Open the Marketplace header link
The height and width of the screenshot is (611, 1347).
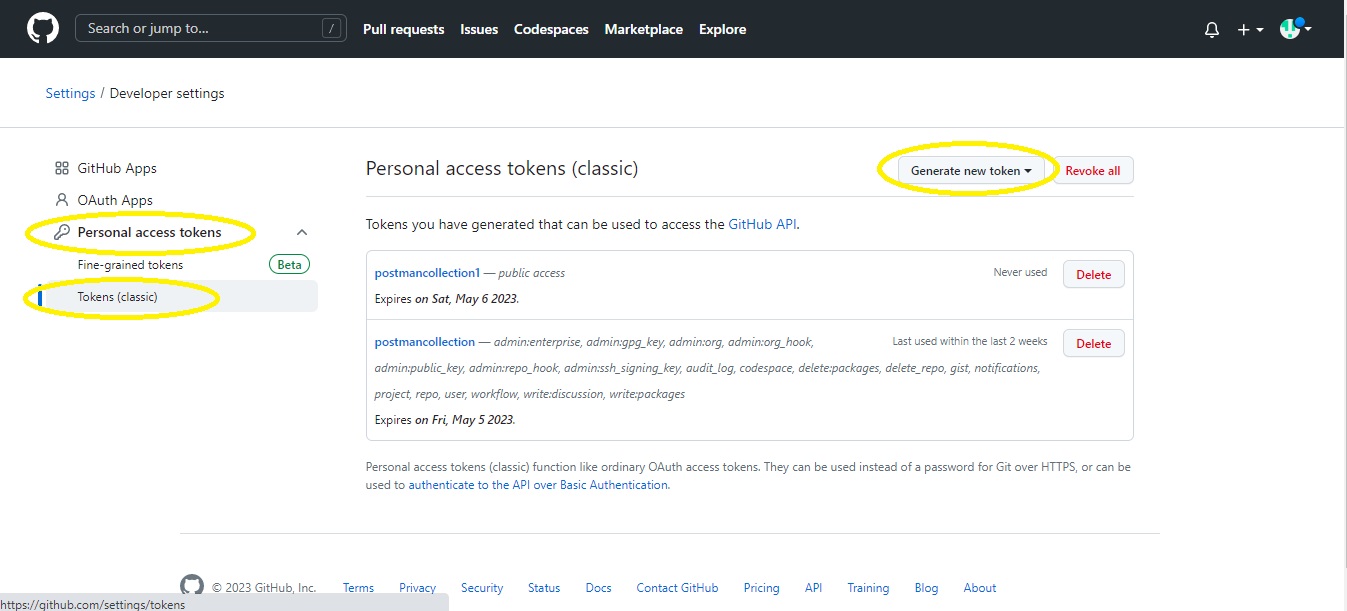pyautogui.click(x=643, y=30)
